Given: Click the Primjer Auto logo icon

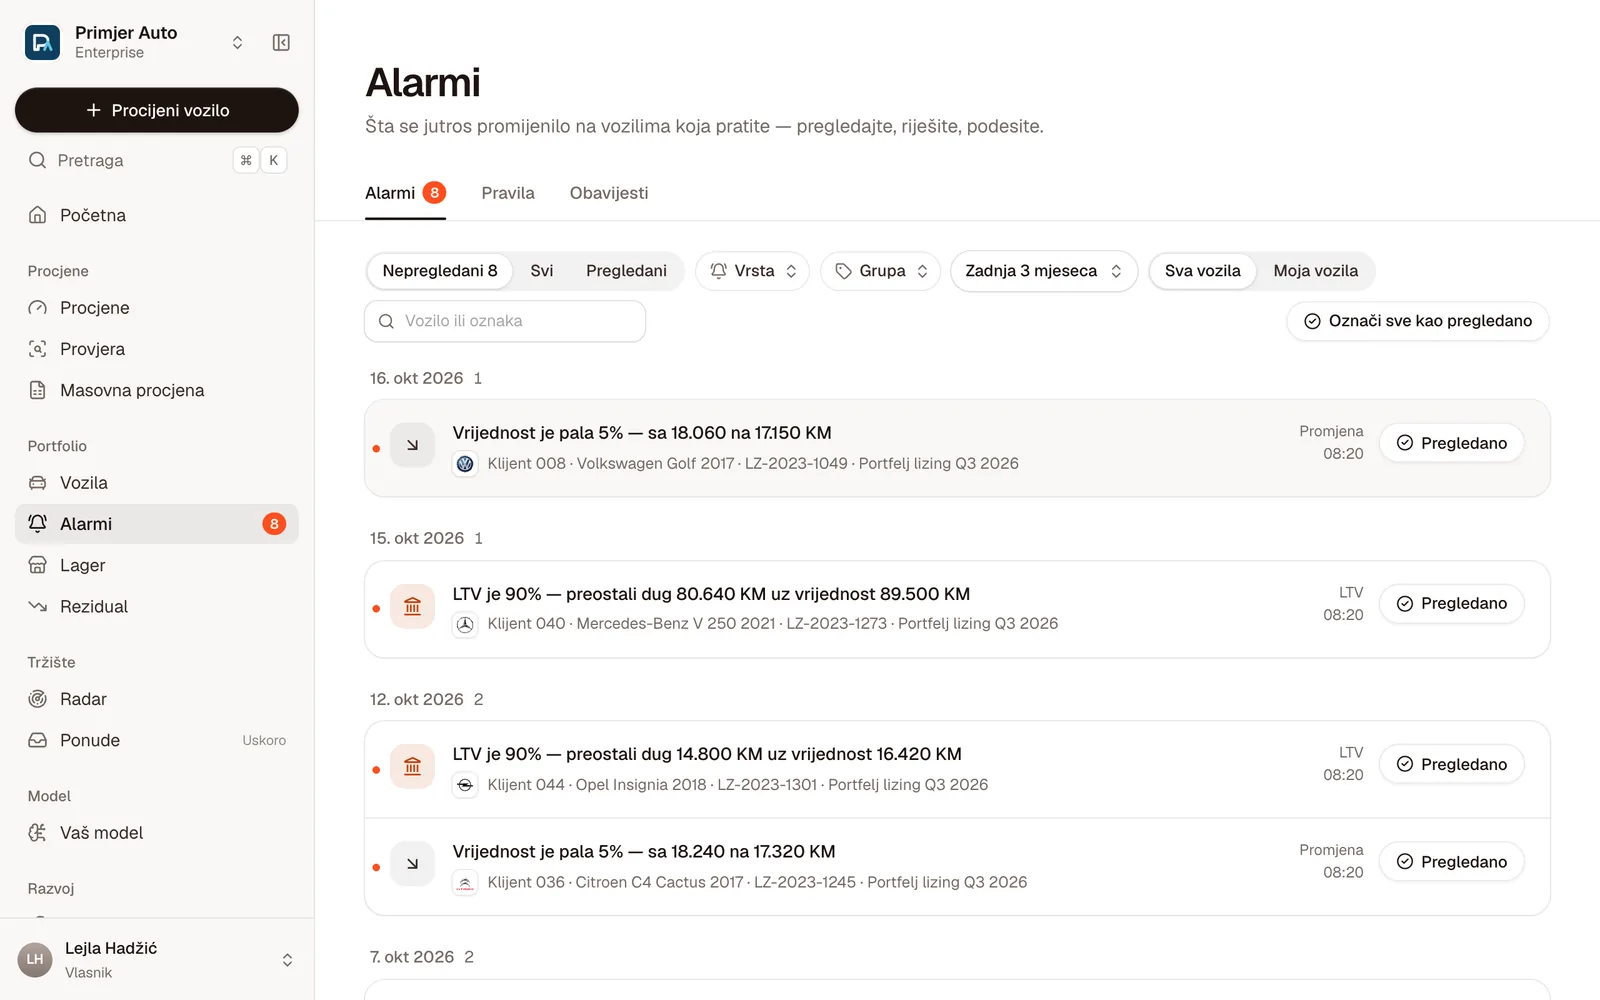Looking at the screenshot, I should (42, 42).
